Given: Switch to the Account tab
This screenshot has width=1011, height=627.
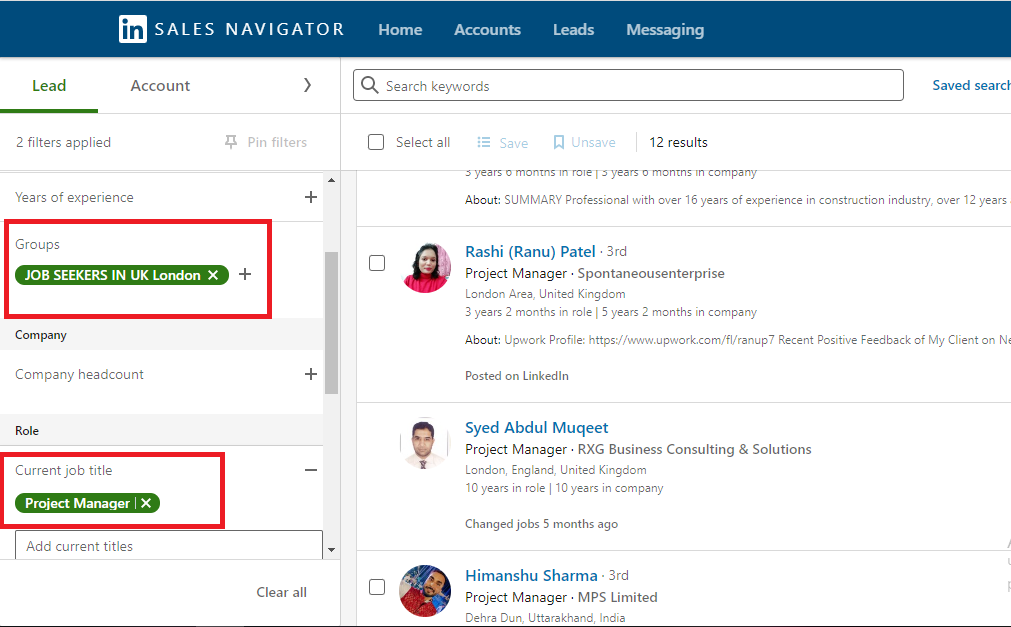Looking at the screenshot, I should (161, 85).
